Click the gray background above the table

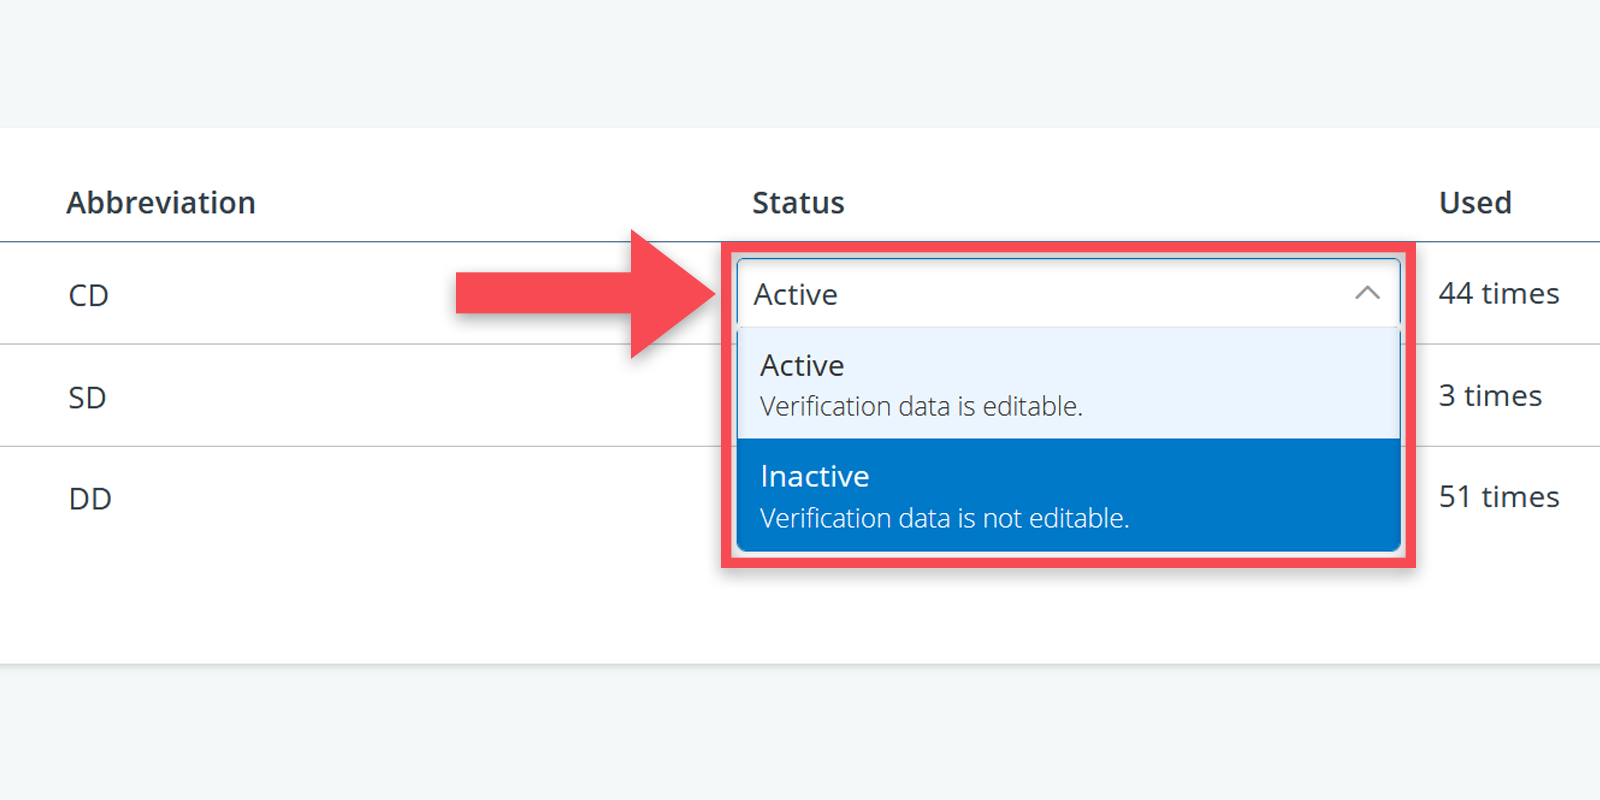800,60
